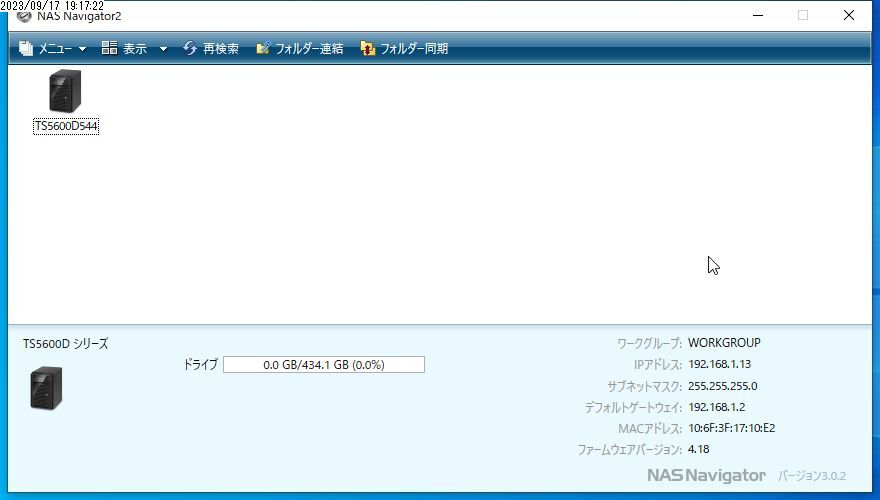The height and width of the screenshot is (500, 880).
Task: Click the MAC address 10:6F:3F:17:10:E2
Action: pyautogui.click(x=731, y=428)
